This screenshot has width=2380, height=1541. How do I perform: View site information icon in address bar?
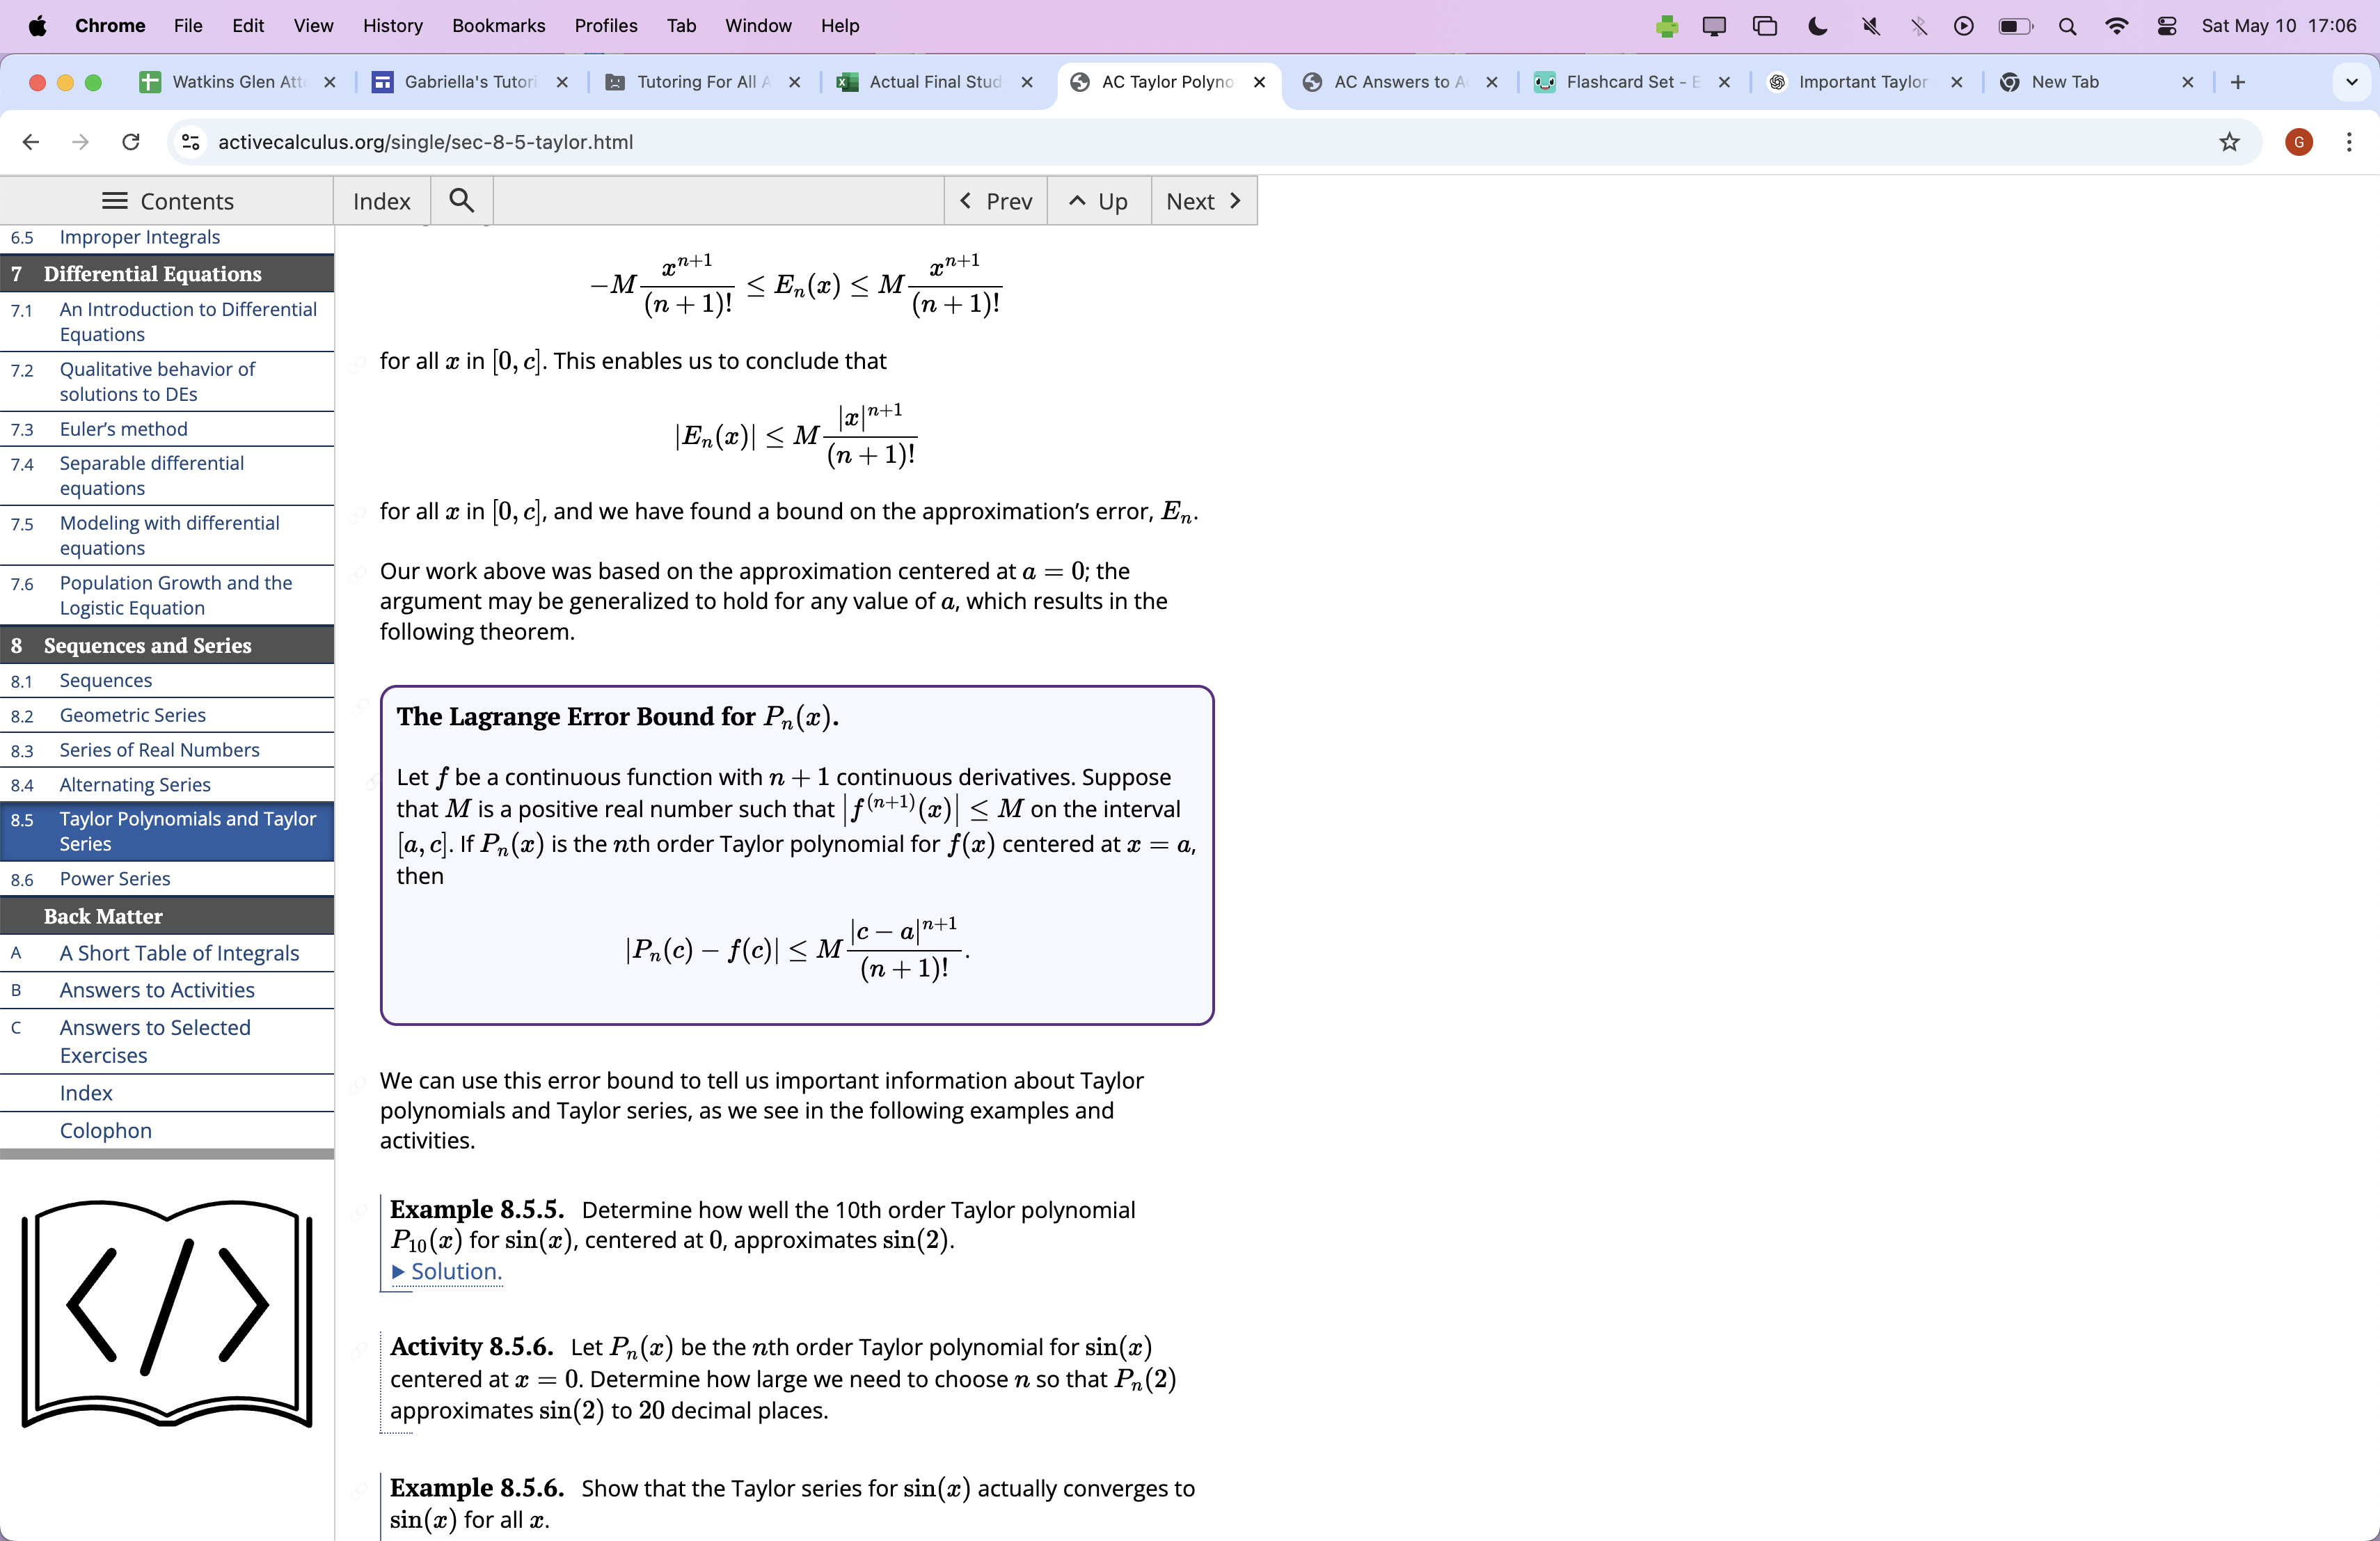tap(191, 142)
